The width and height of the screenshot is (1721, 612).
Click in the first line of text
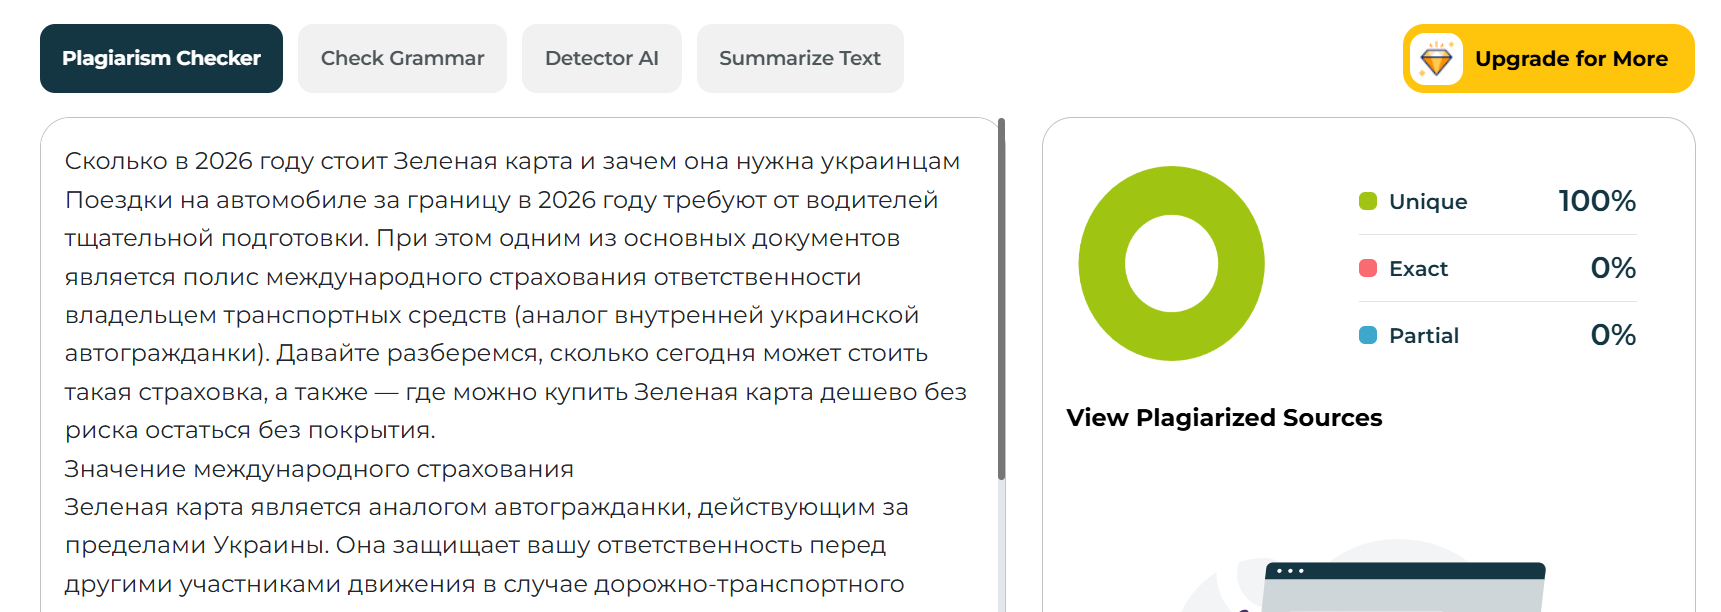point(512,161)
